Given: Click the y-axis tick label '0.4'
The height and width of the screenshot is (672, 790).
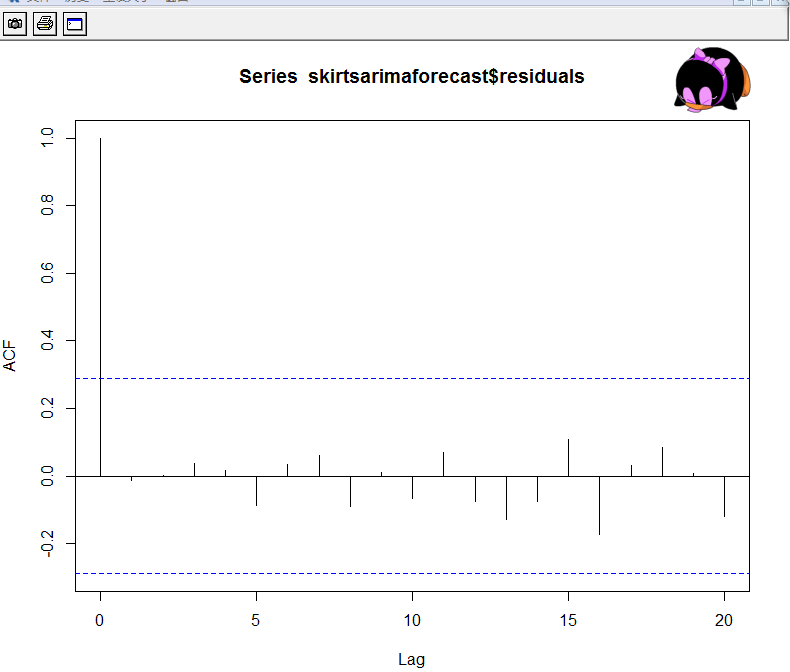Looking at the screenshot, I should (x=47, y=341).
